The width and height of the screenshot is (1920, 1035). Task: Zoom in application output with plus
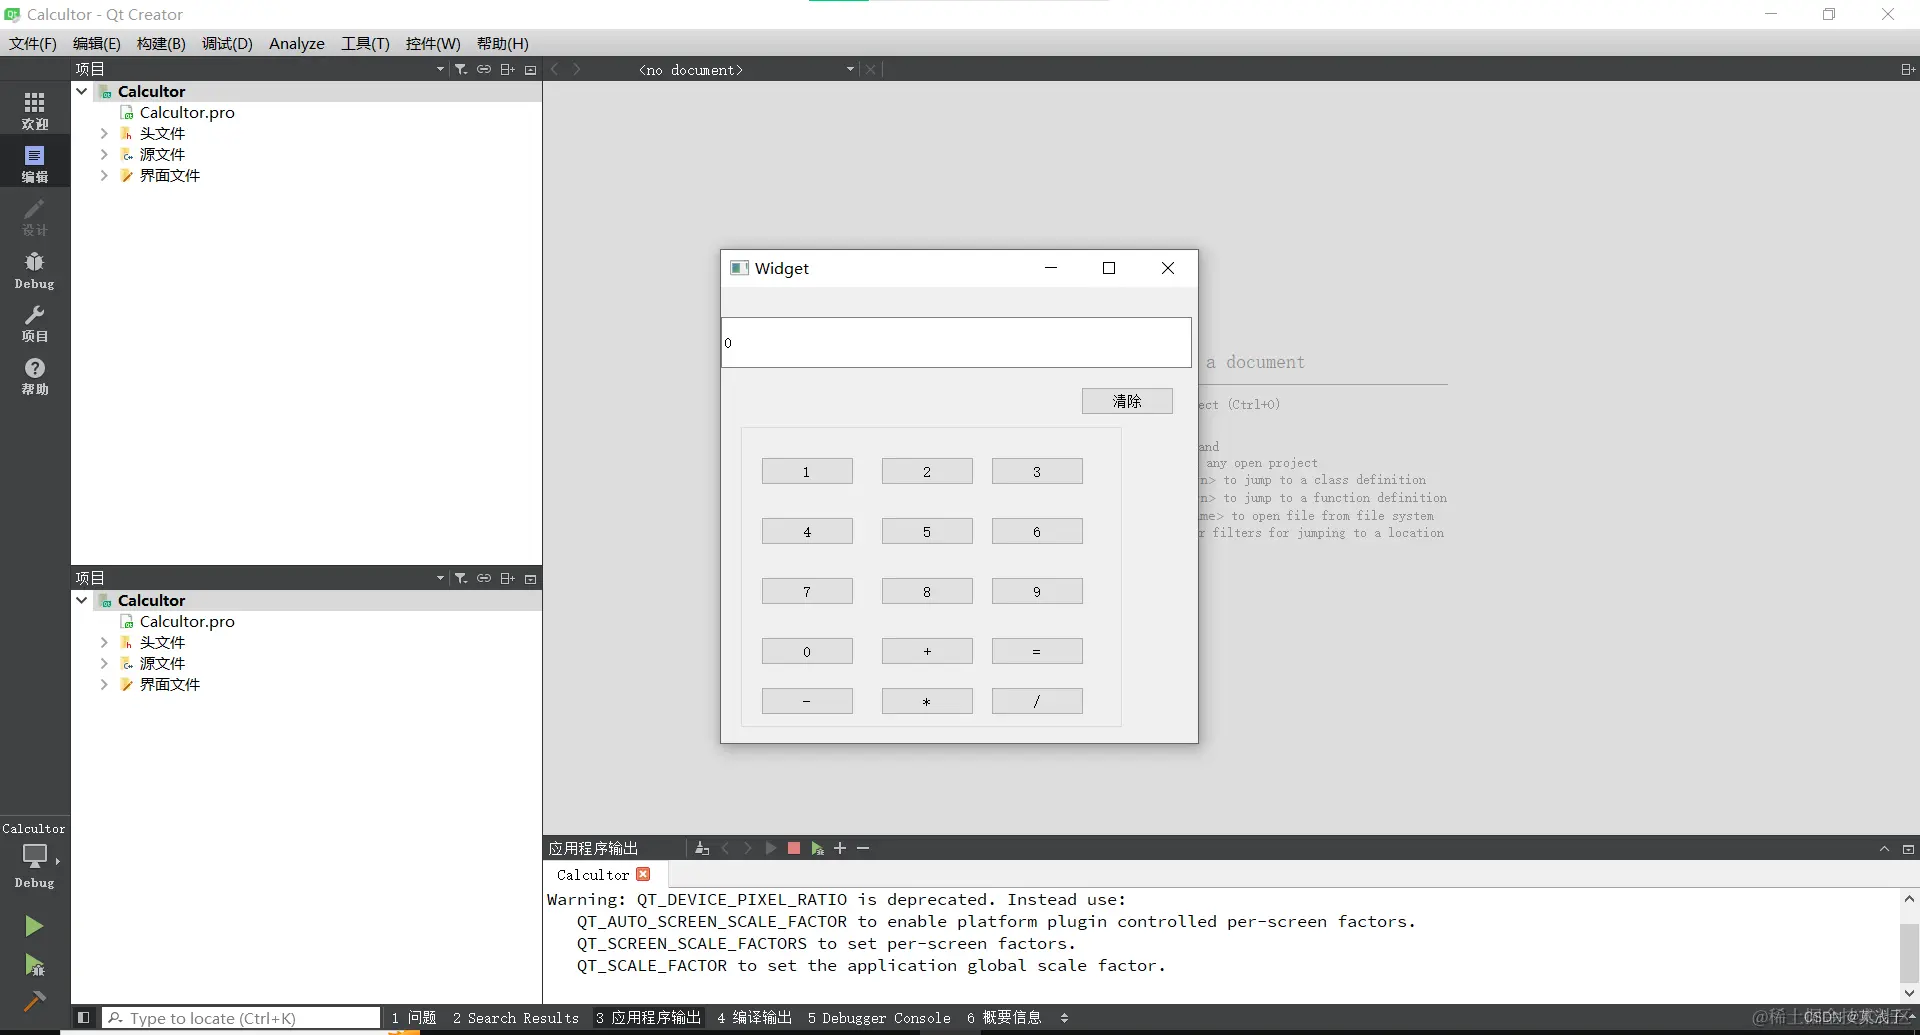pos(840,848)
